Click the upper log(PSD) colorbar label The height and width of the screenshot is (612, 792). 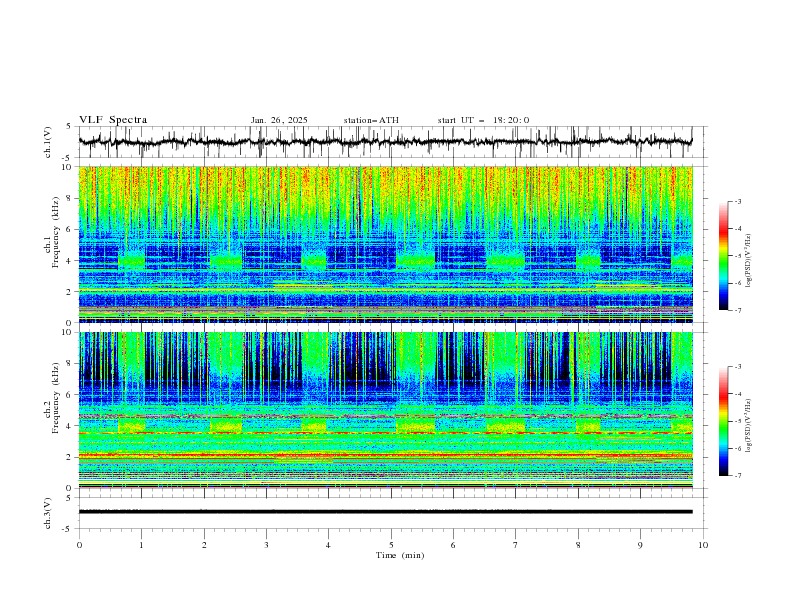point(748,261)
